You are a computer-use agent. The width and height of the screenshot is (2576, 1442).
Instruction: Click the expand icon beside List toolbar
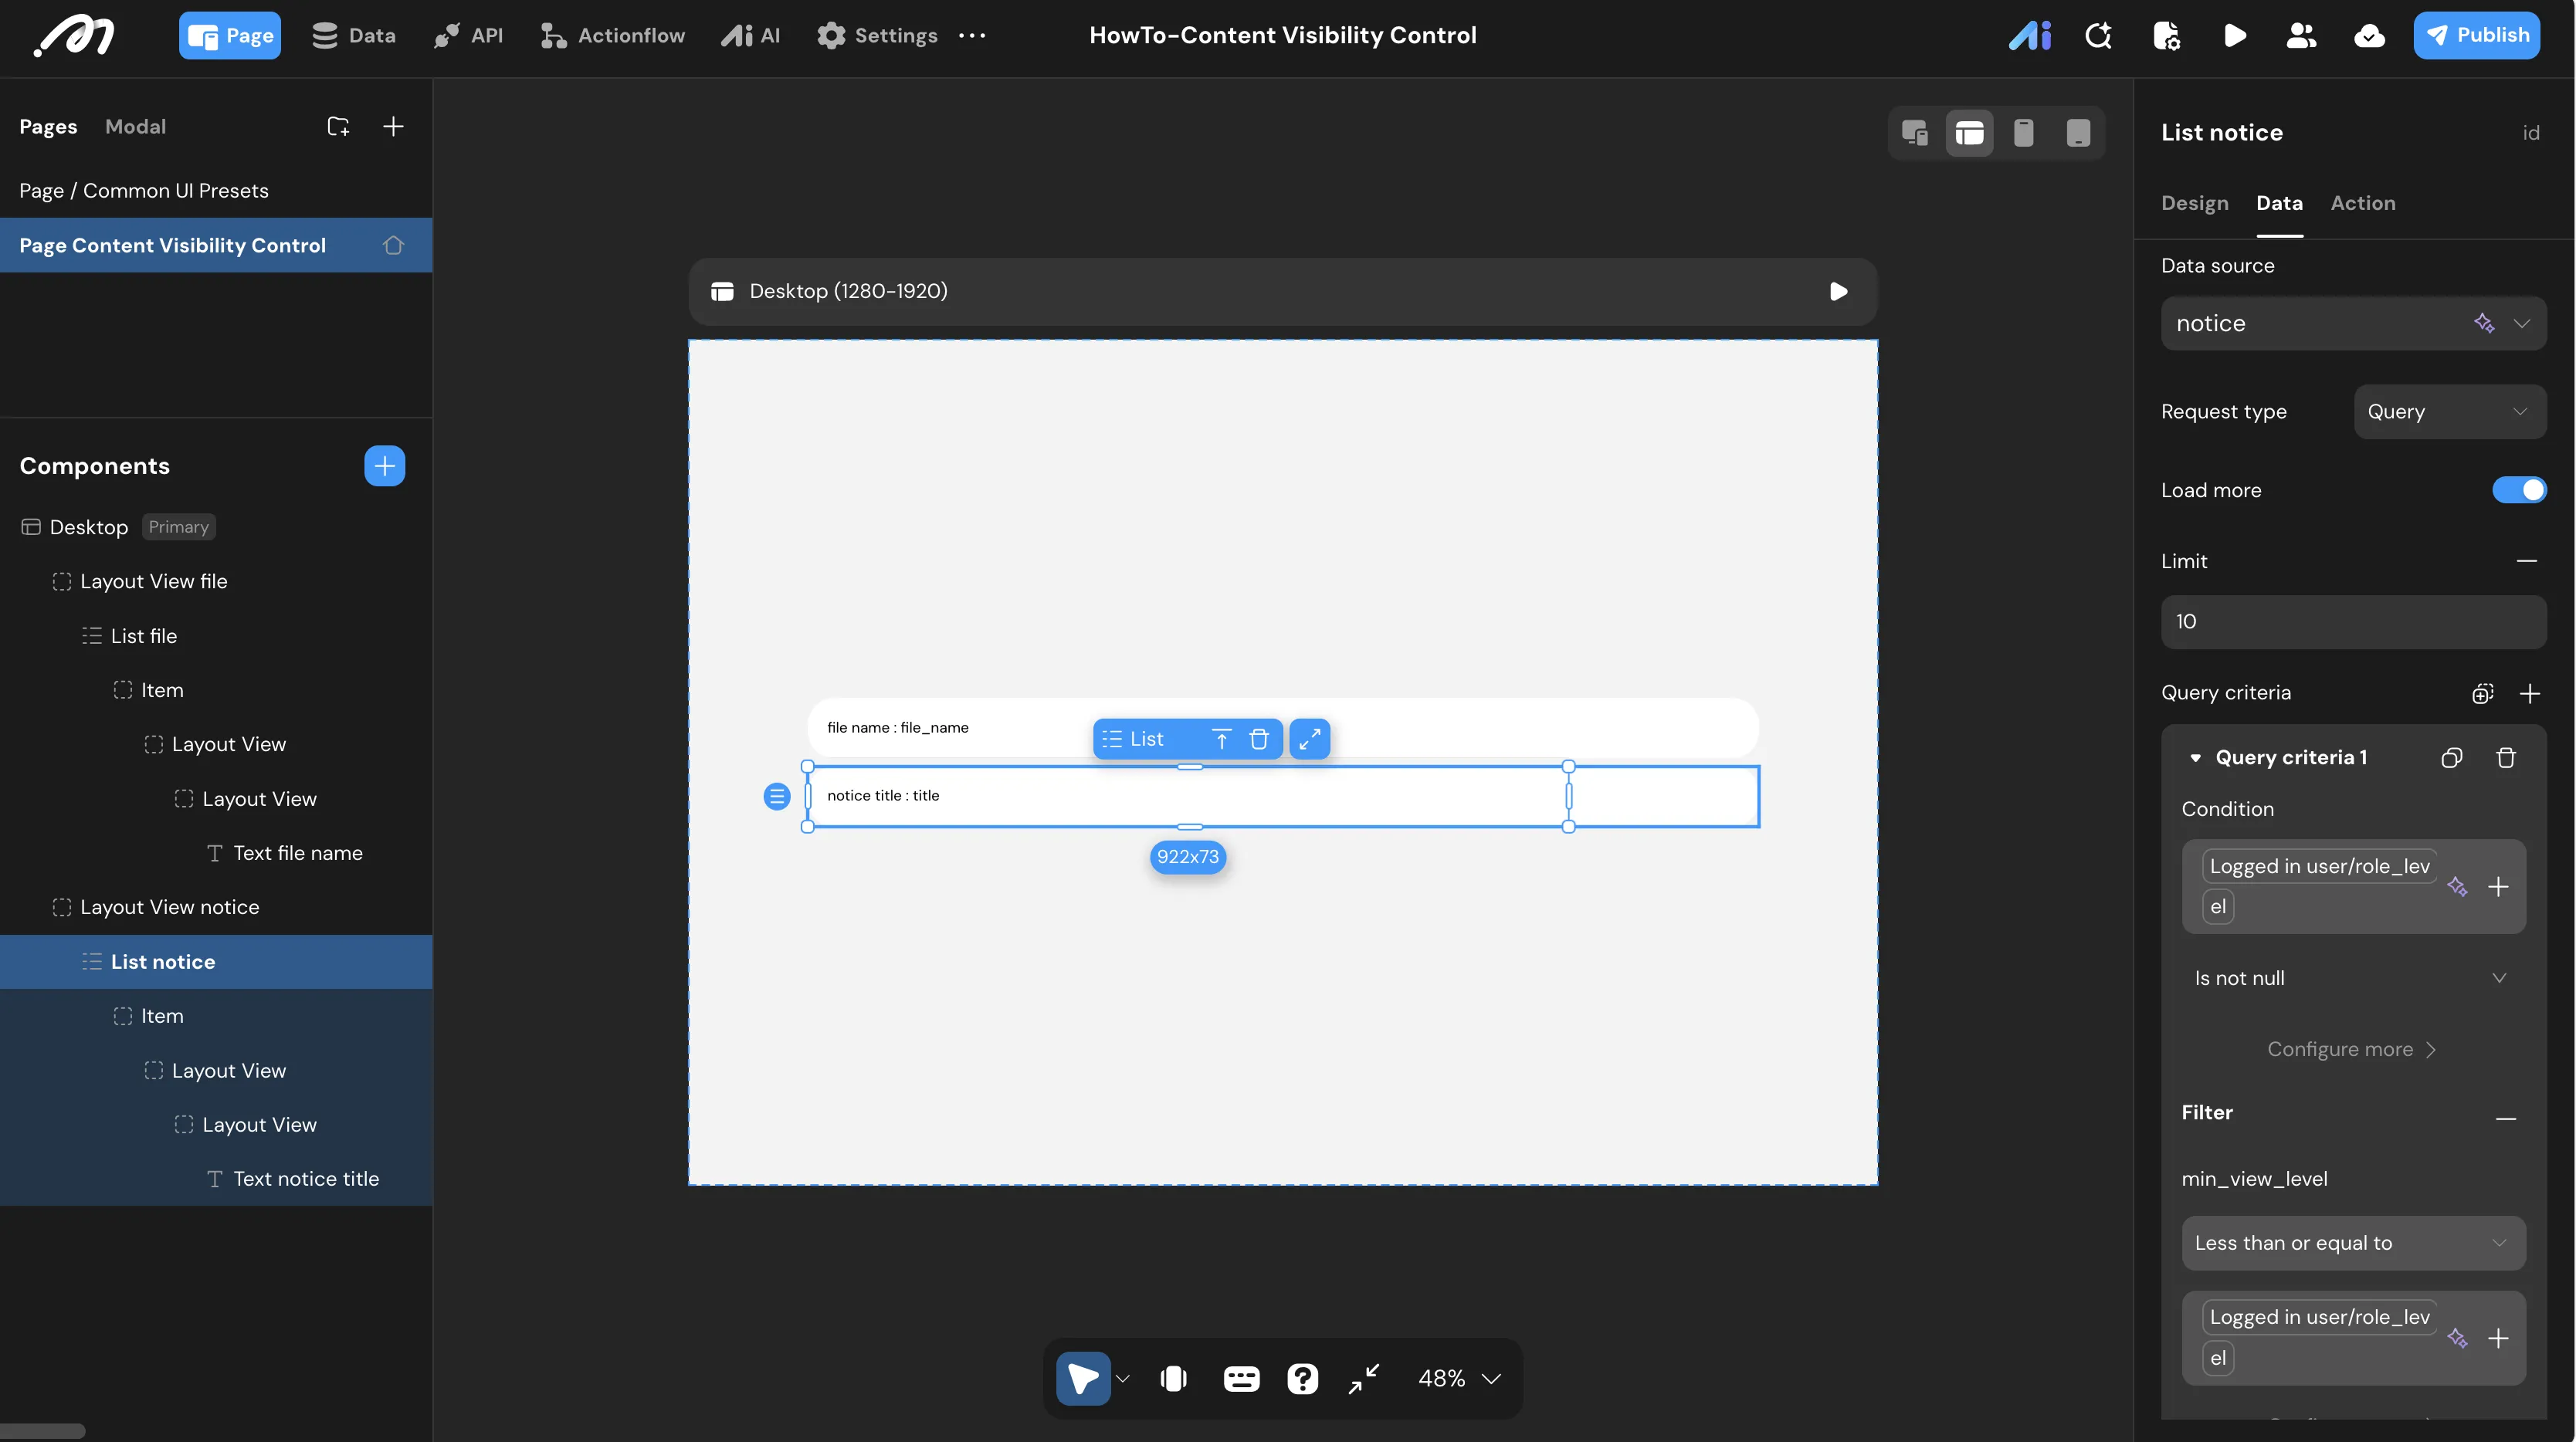pos(1309,739)
